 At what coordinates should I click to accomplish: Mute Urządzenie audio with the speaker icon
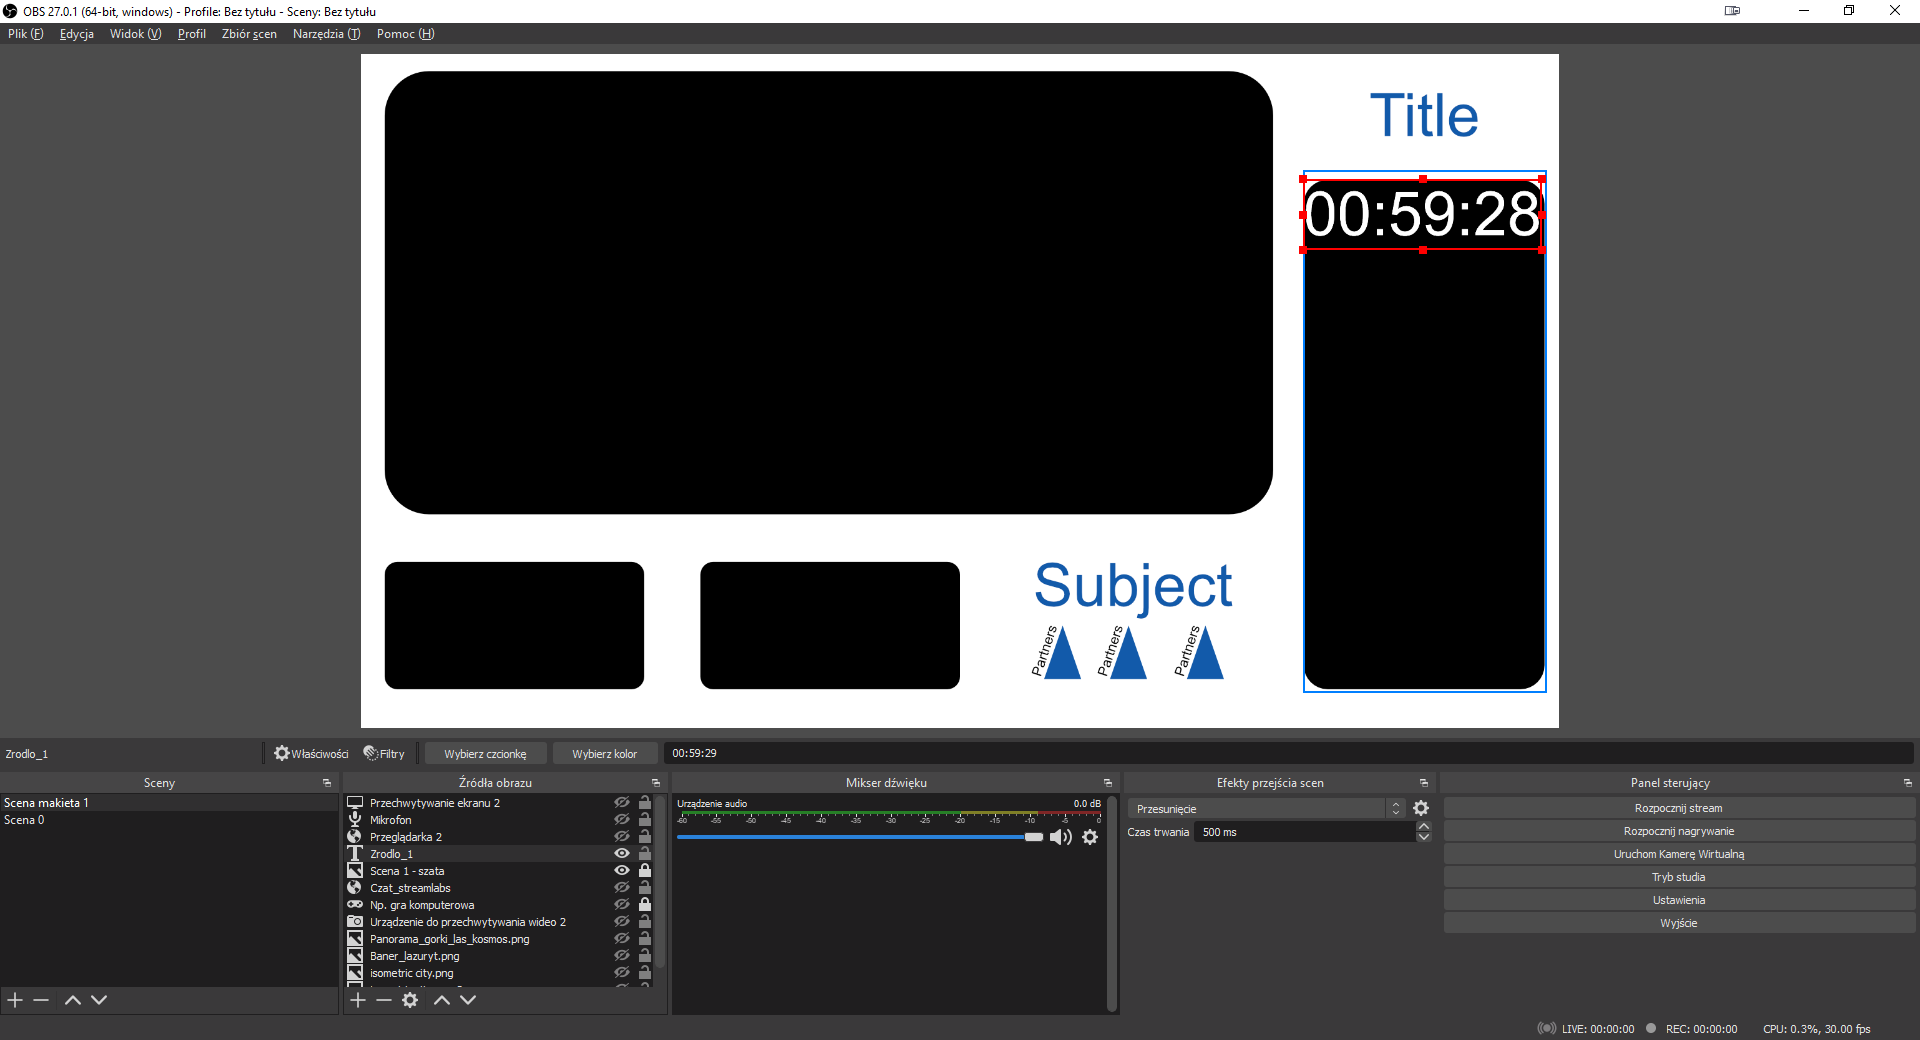coord(1061,837)
